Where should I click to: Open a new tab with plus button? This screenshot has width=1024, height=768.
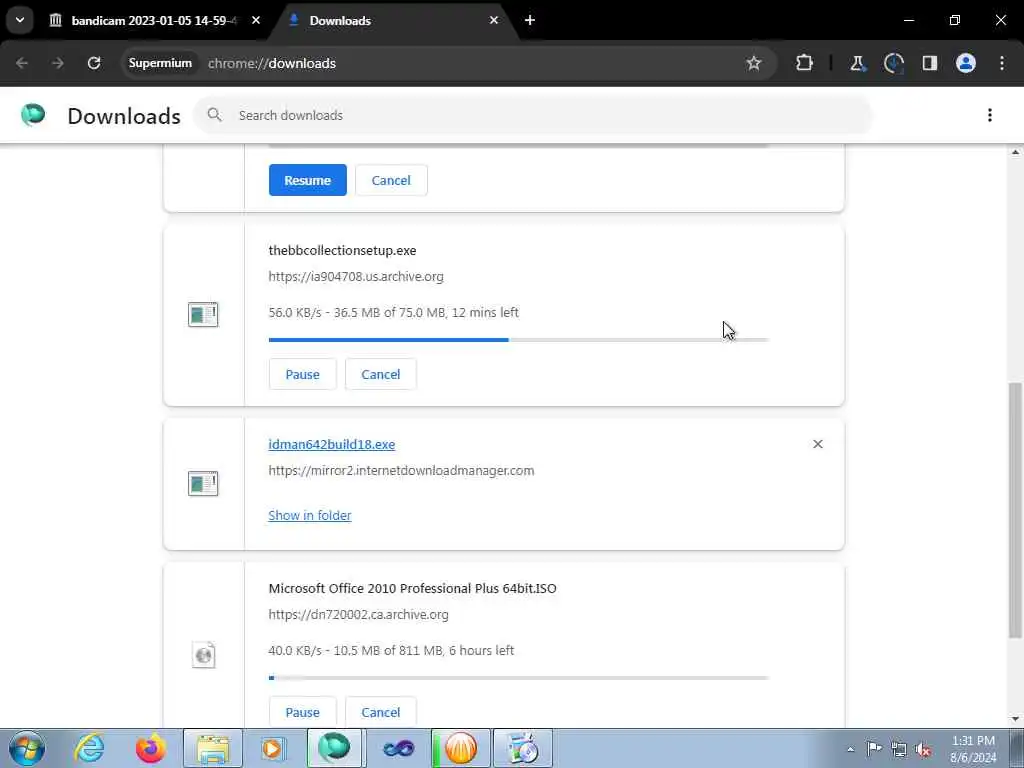(530, 21)
